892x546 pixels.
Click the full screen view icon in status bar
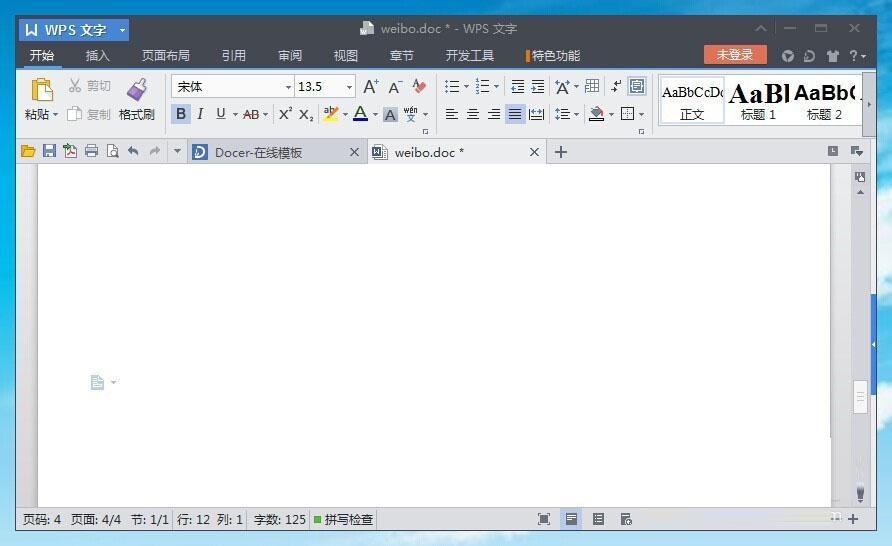pyautogui.click(x=544, y=519)
